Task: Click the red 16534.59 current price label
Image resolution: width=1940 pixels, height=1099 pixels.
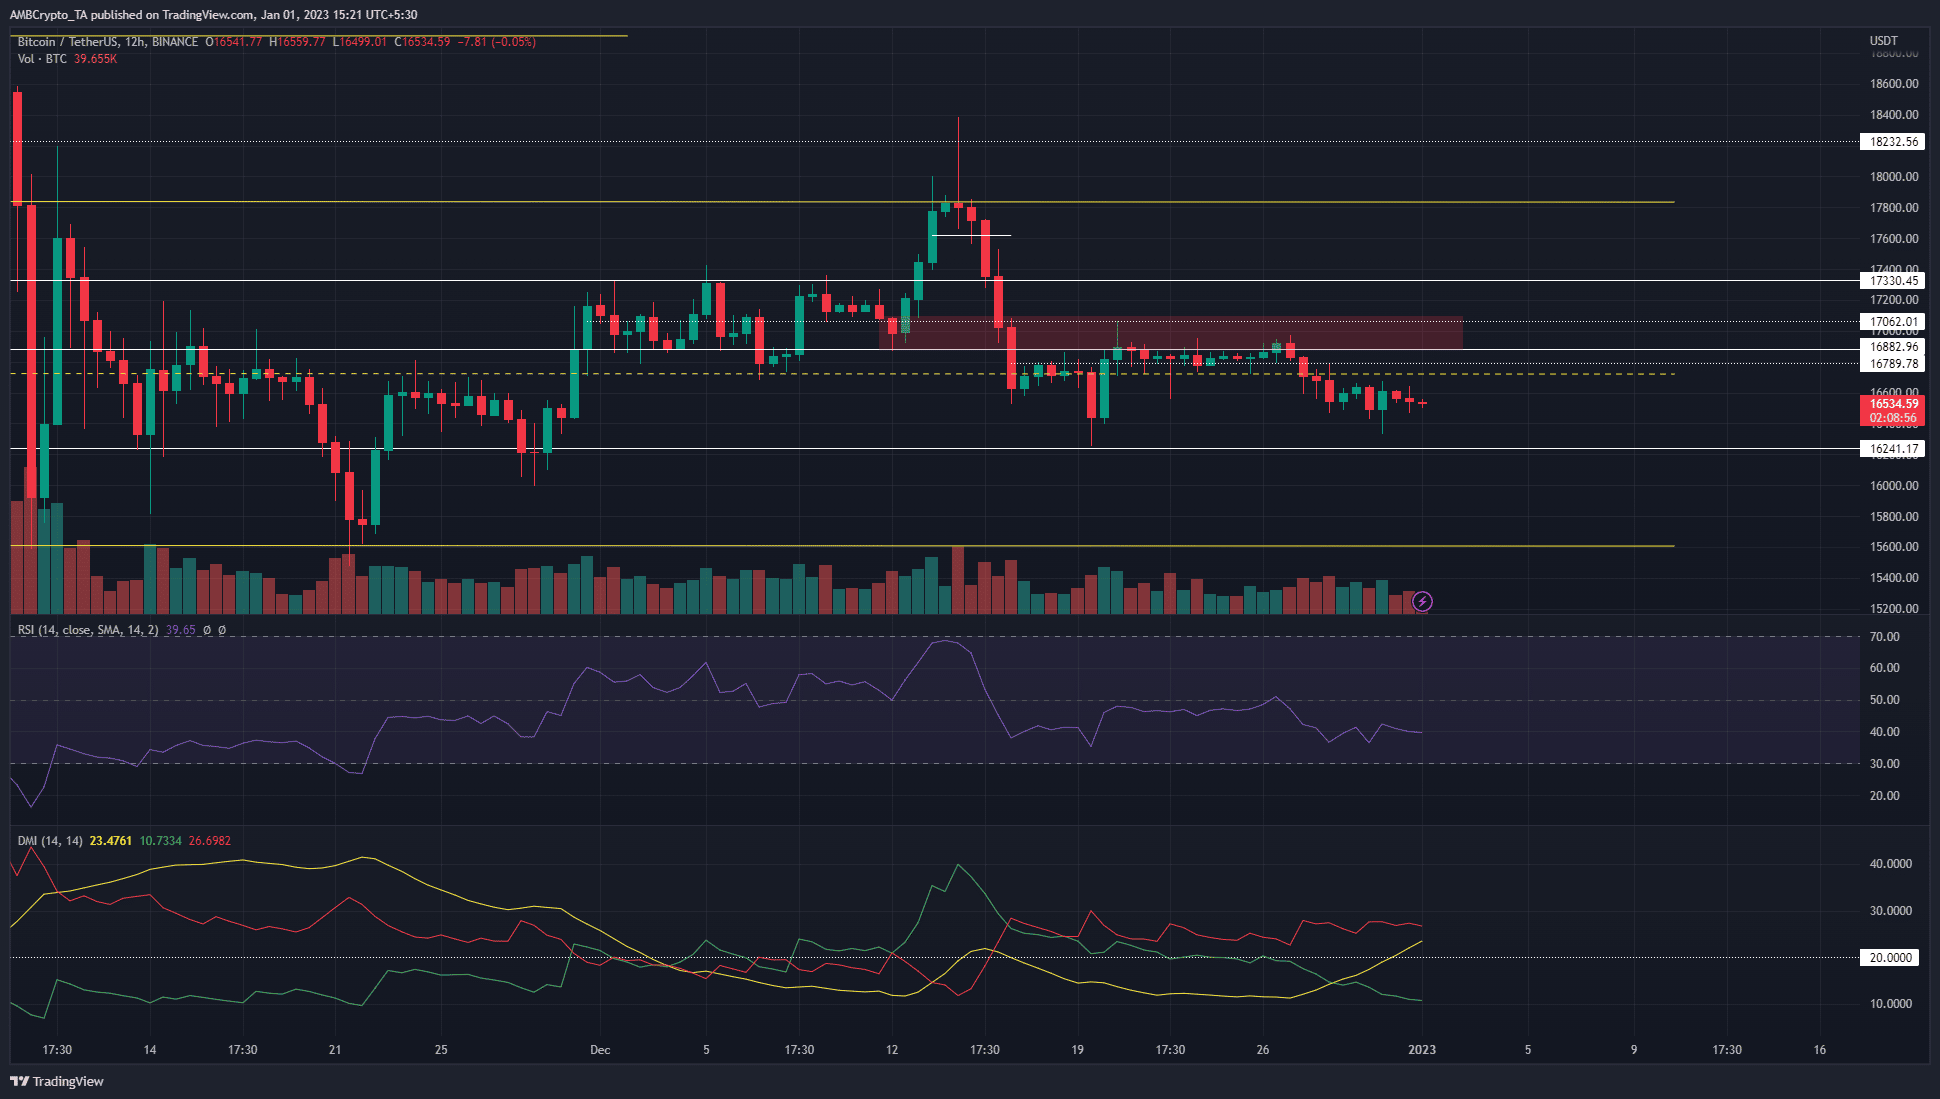Action: (x=1894, y=404)
